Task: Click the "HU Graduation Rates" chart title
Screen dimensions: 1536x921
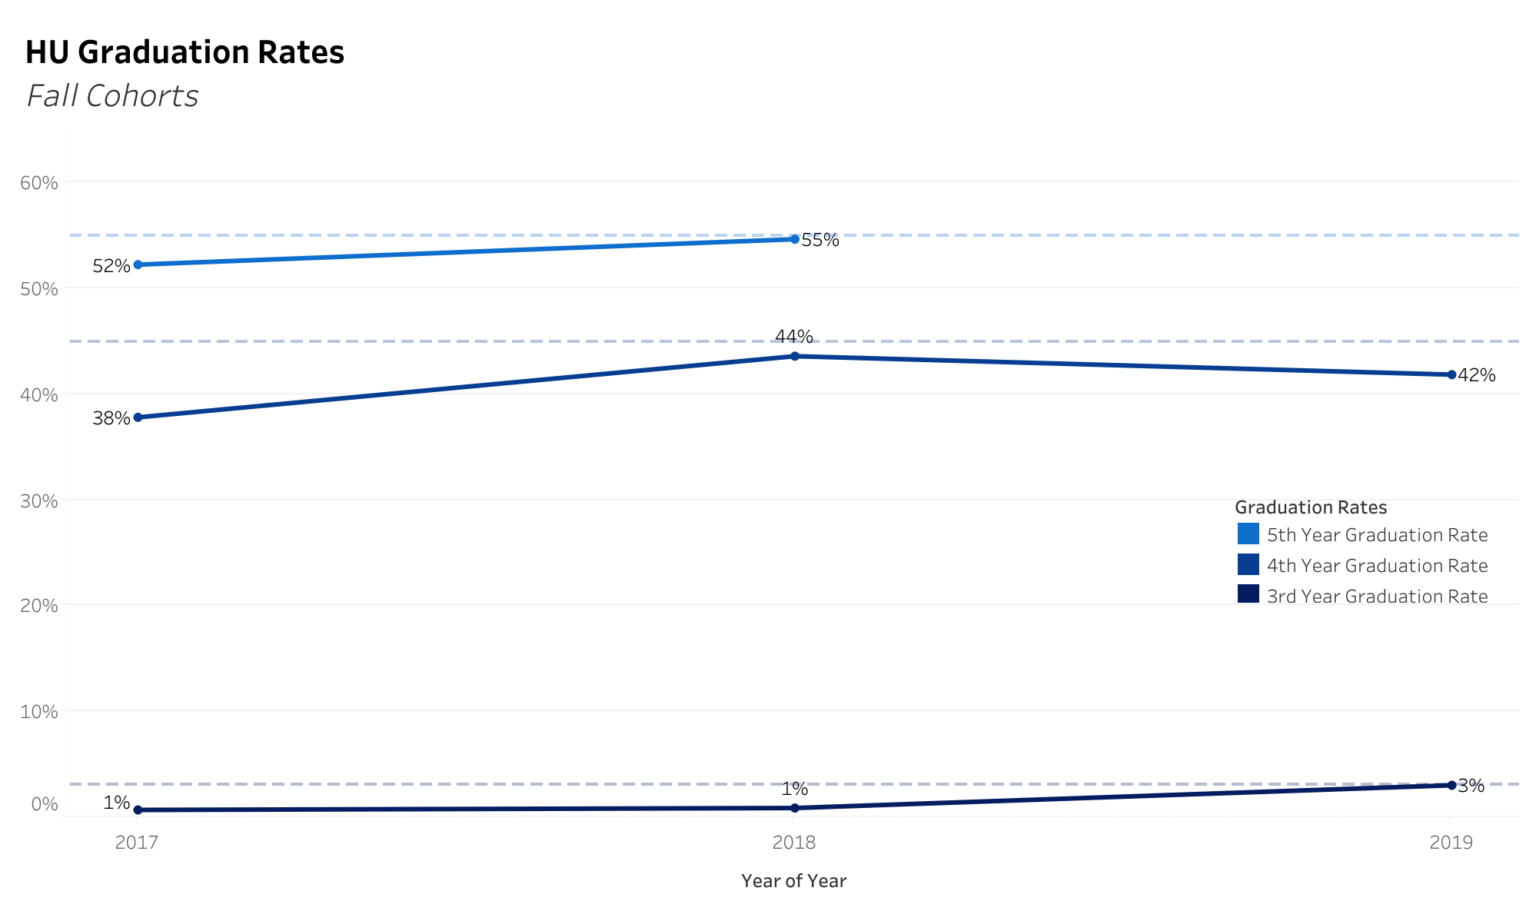Action: [185, 52]
